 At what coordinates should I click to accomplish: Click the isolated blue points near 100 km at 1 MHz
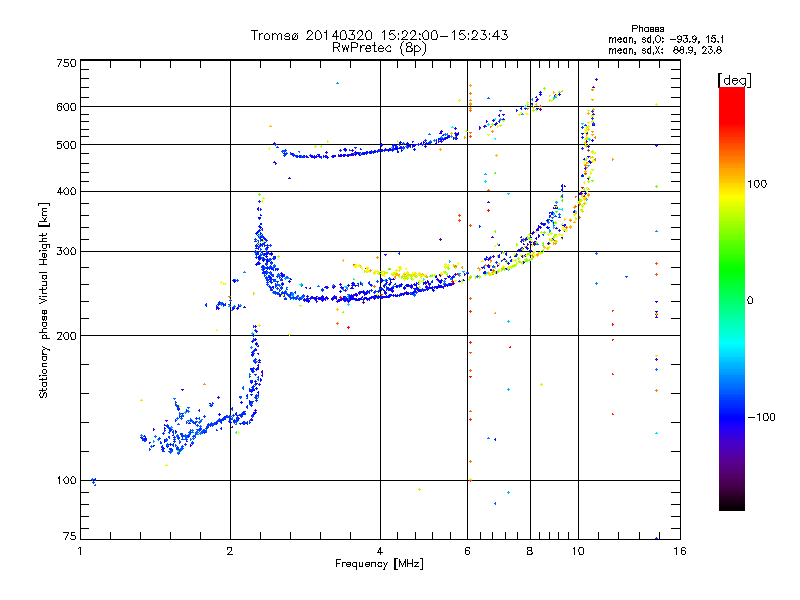pos(93,481)
